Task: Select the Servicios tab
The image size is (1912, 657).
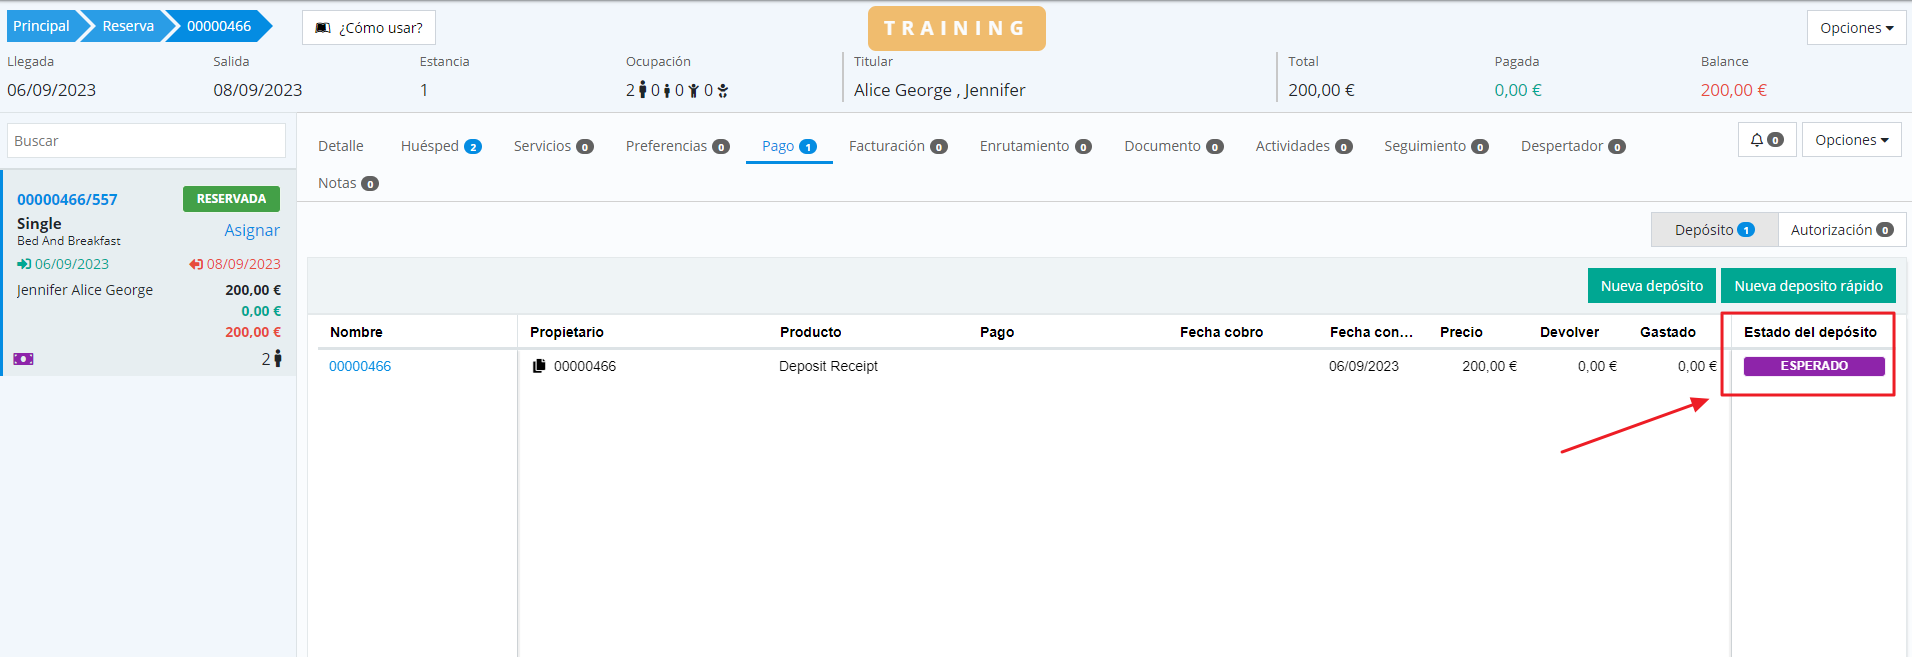Action: [x=553, y=146]
